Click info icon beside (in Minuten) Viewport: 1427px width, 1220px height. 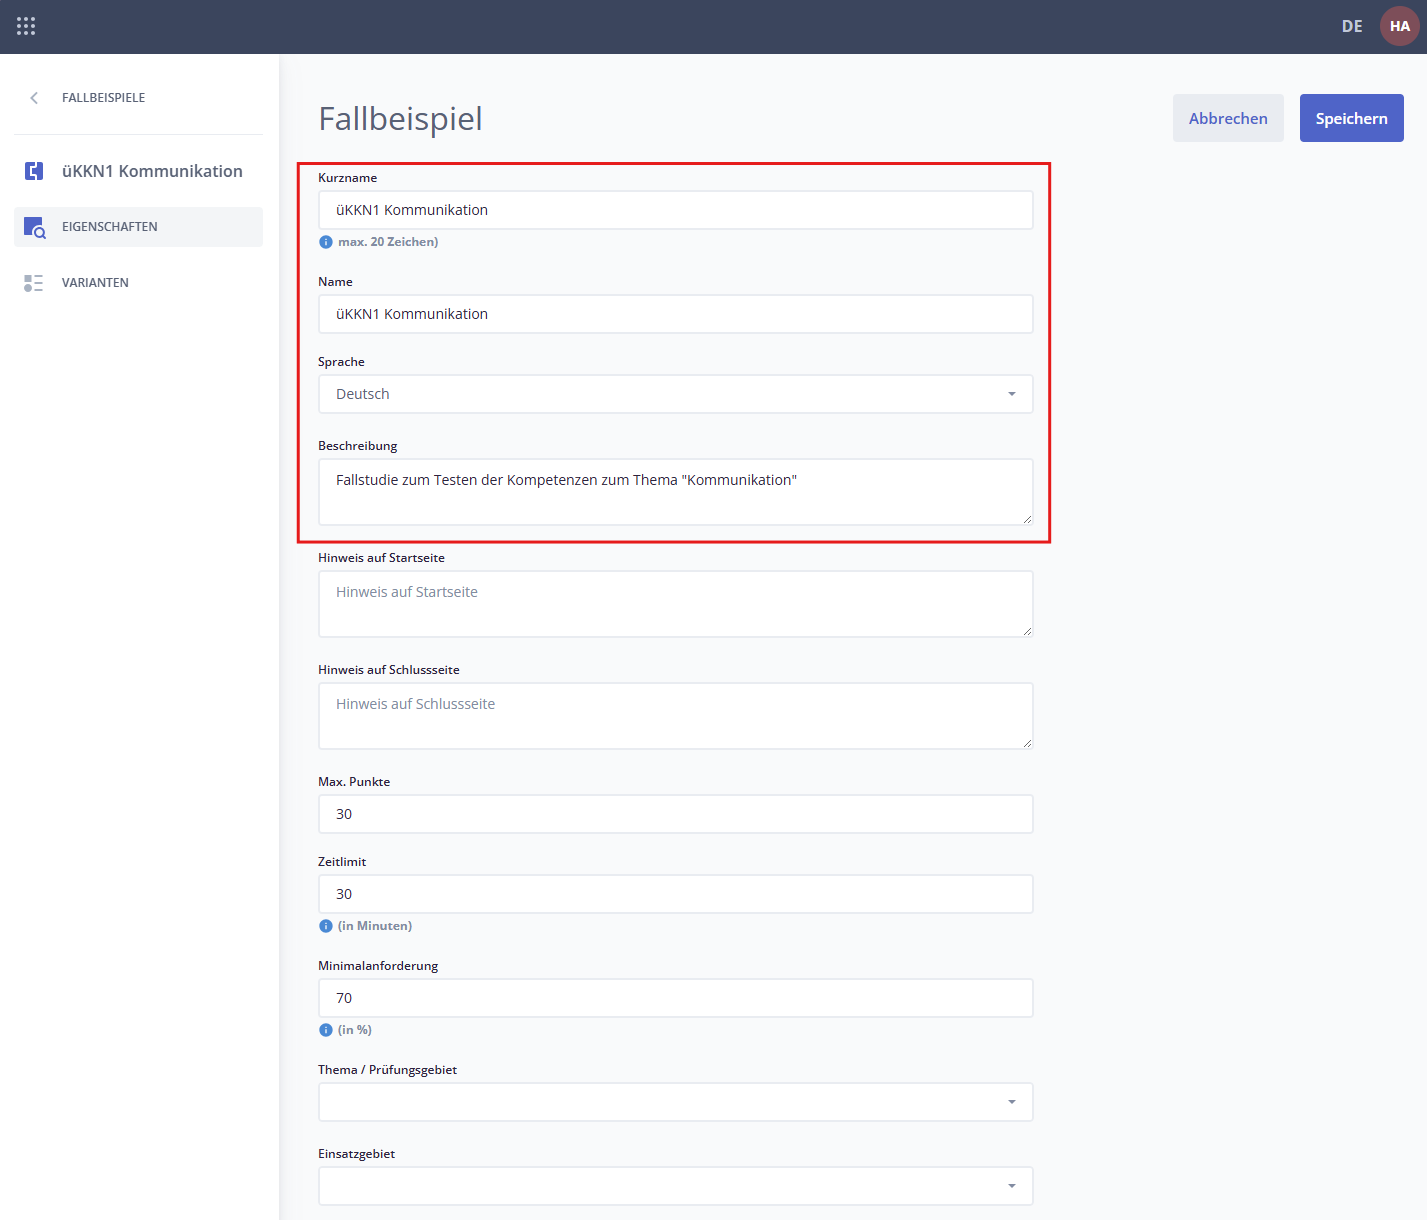326,926
